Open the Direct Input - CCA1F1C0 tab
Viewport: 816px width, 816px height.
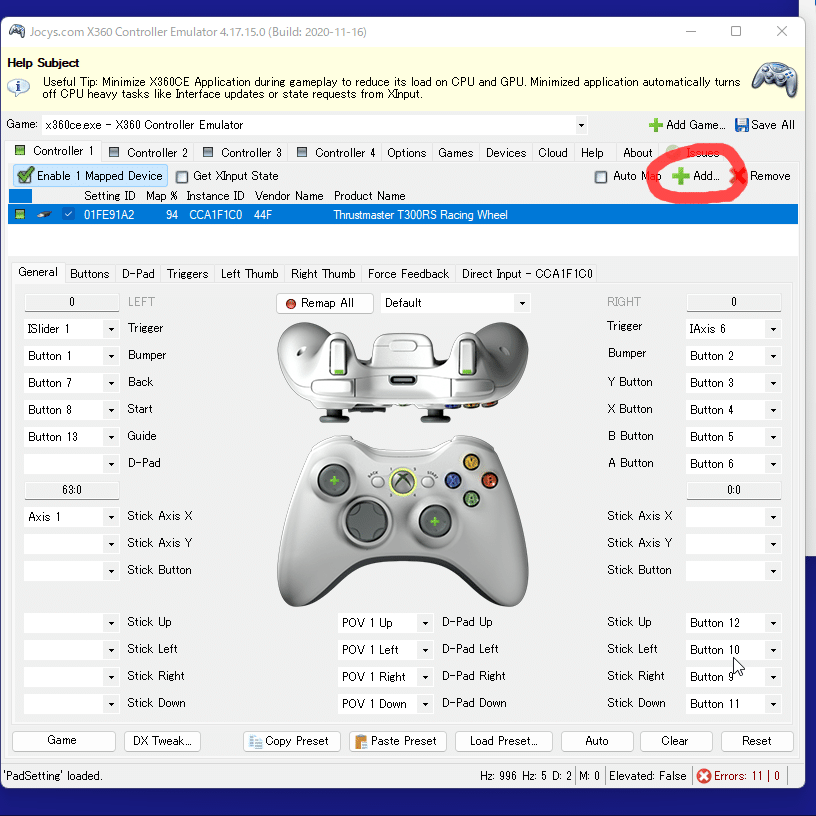(x=527, y=274)
